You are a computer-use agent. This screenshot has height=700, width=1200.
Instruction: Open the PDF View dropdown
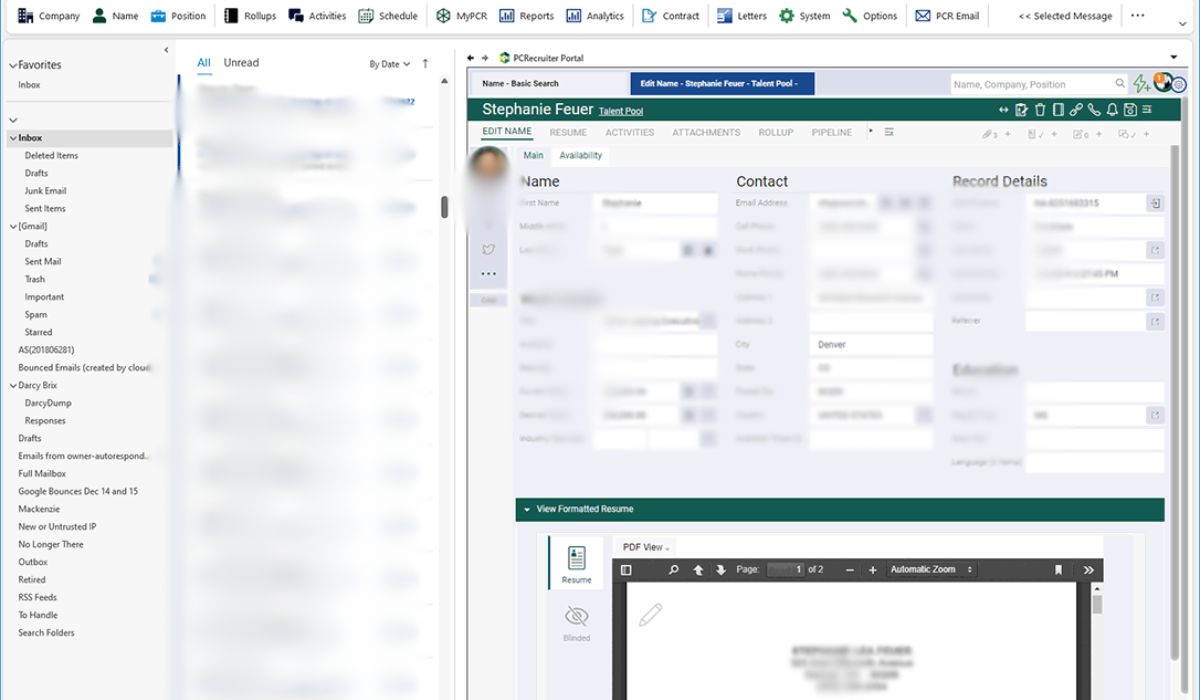[646, 547]
